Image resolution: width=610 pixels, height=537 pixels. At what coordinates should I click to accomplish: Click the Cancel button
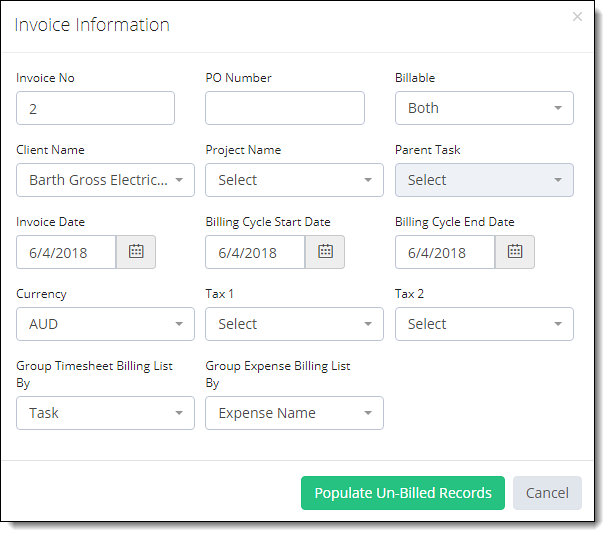click(x=547, y=493)
